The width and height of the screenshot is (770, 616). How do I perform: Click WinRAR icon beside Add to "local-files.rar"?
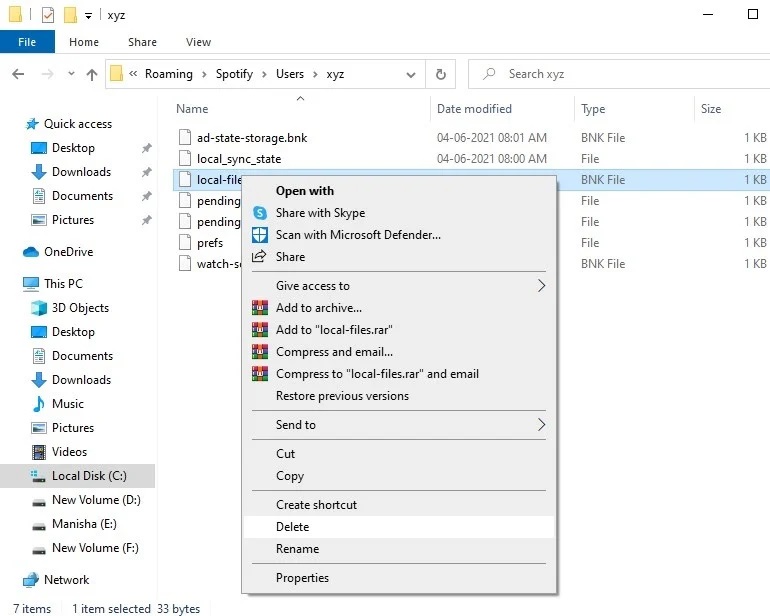pyautogui.click(x=260, y=330)
